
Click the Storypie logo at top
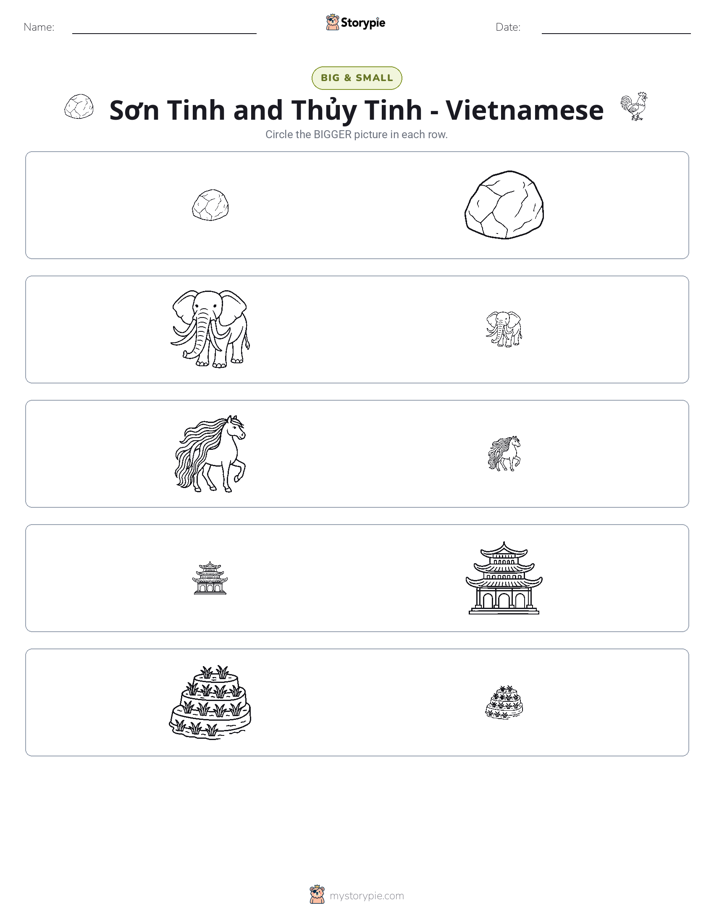[x=356, y=22]
